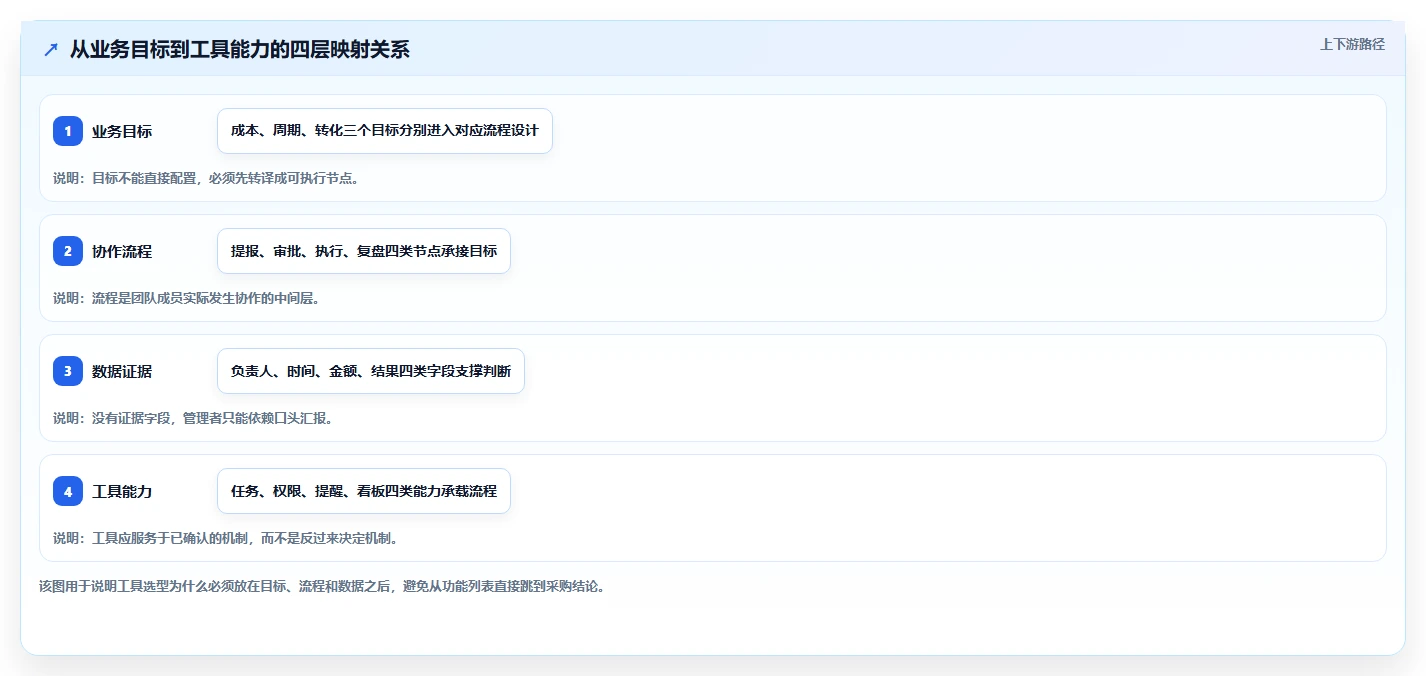Image resolution: width=1426 pixels, height=676 pixels.
Task: Select the chip 成本、周期、转化三个目标分别进入对应流程设计
Action: click(385, 131)
